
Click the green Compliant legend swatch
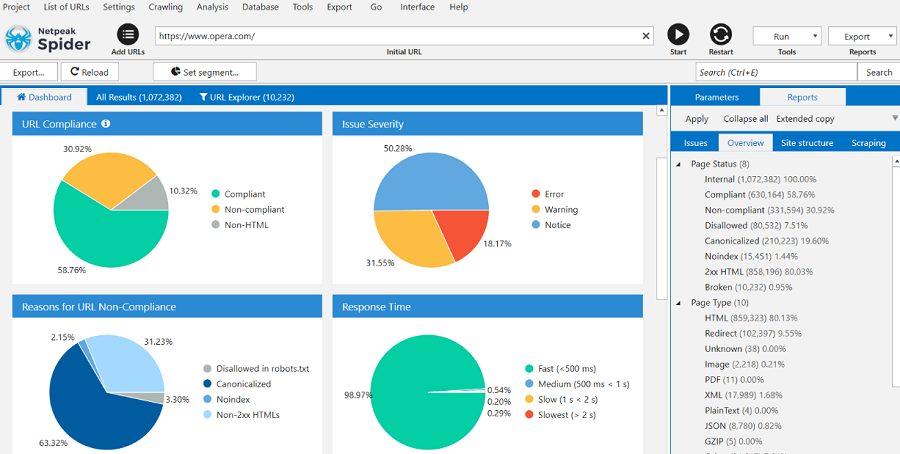tap(215, 194)
